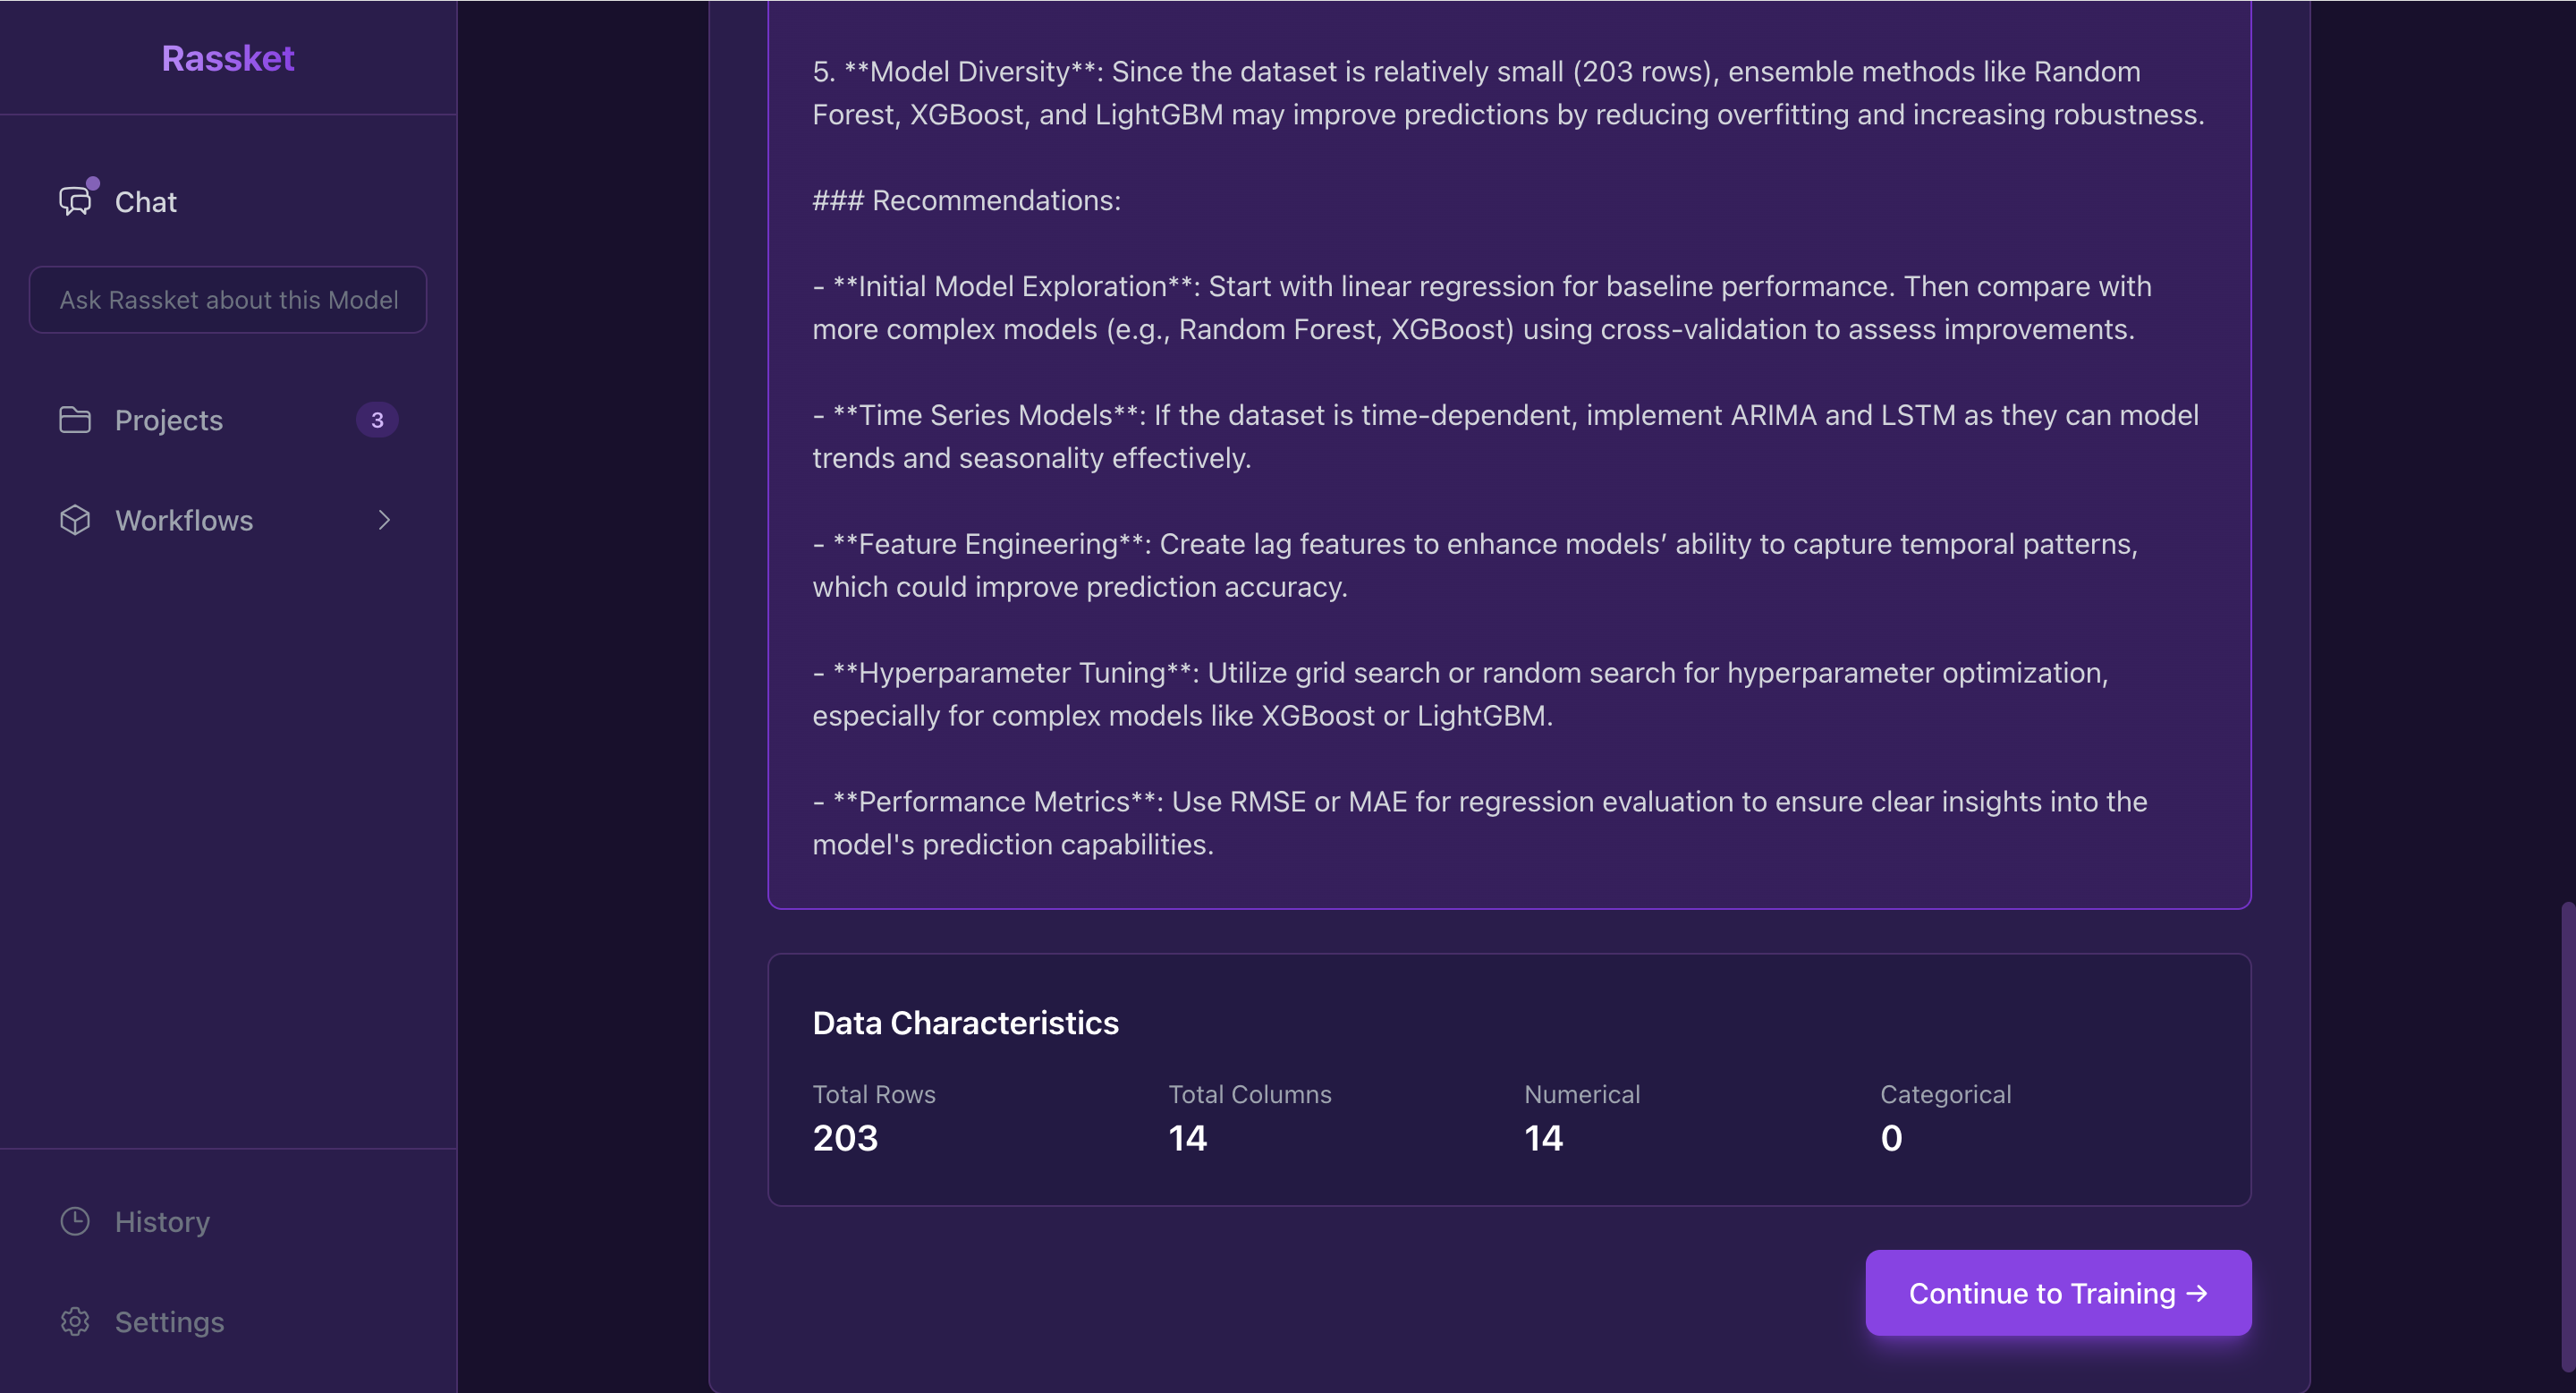The height and width of the screenshot is (1393, 2576).
Task: Open Settings from the sidebar label
Action: (x=169, y=1321)
